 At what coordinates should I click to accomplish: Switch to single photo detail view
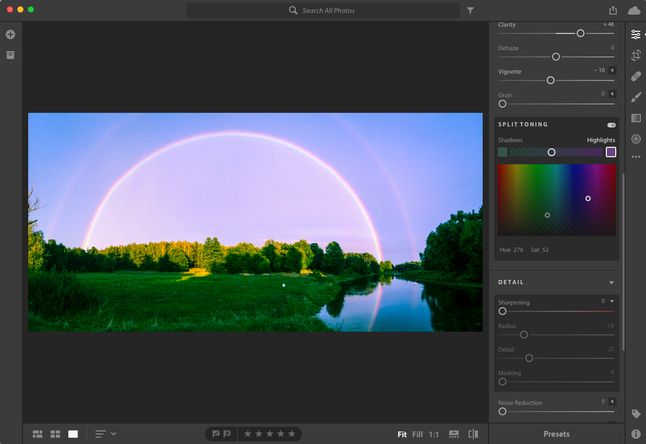(73, 434)
